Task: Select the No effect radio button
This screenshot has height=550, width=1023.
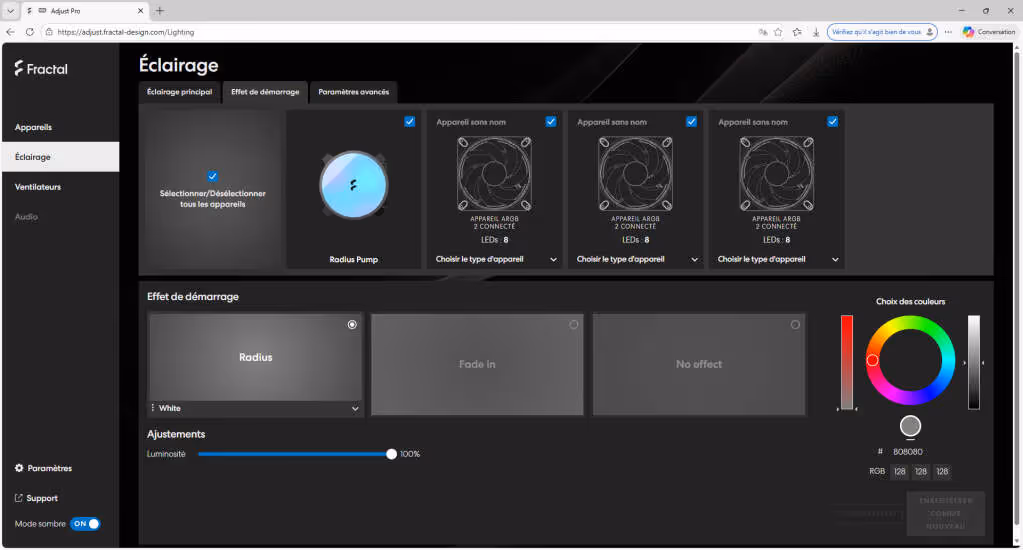Action: (x=795, y=324)
